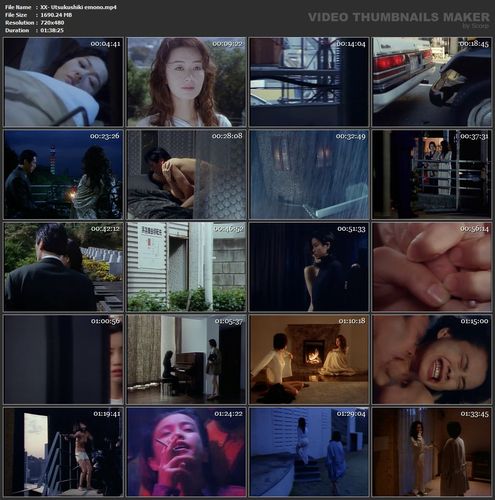Select the fireplace scene at 01:10:18
This screenshot has height=500, width=495.
tap(309, 359)
